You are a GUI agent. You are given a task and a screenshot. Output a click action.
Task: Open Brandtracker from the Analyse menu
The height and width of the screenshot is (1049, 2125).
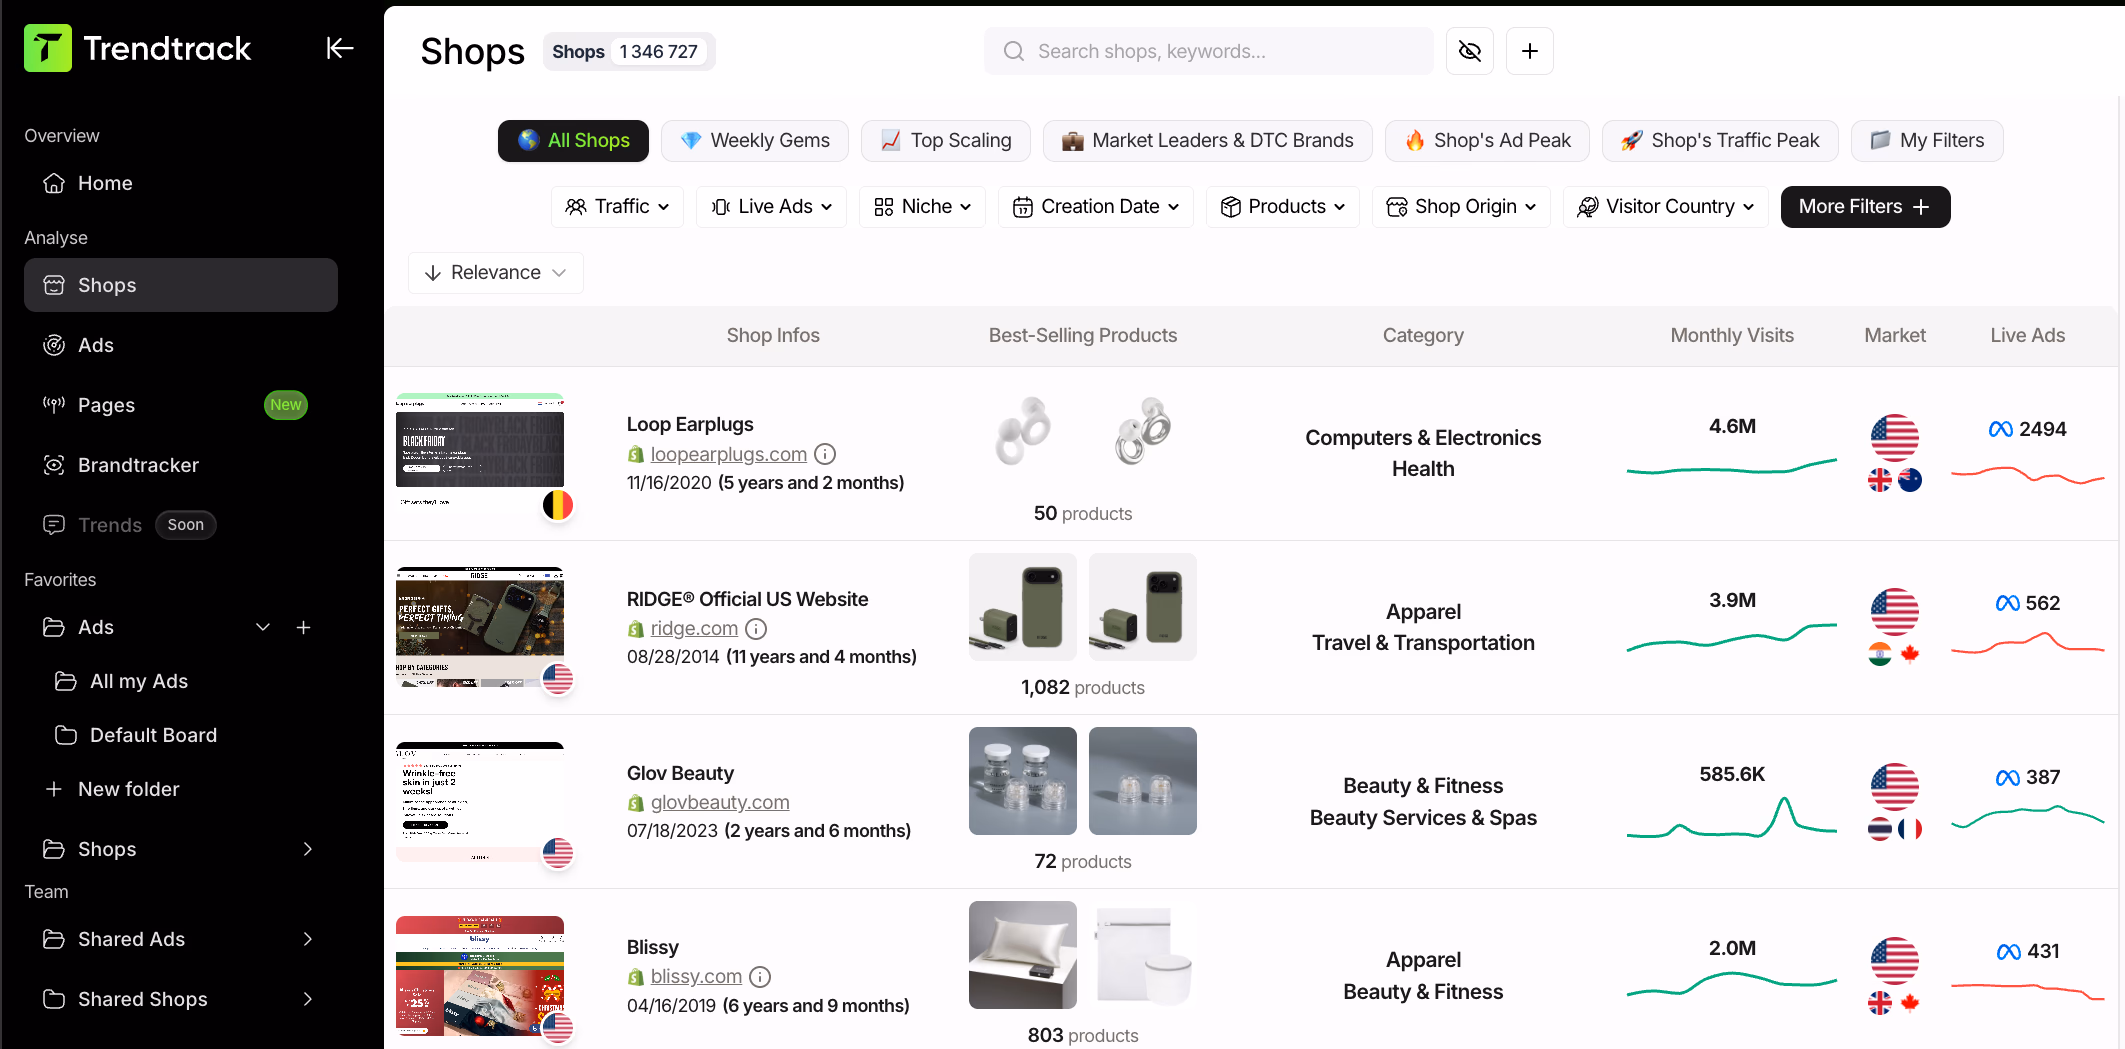139,465
